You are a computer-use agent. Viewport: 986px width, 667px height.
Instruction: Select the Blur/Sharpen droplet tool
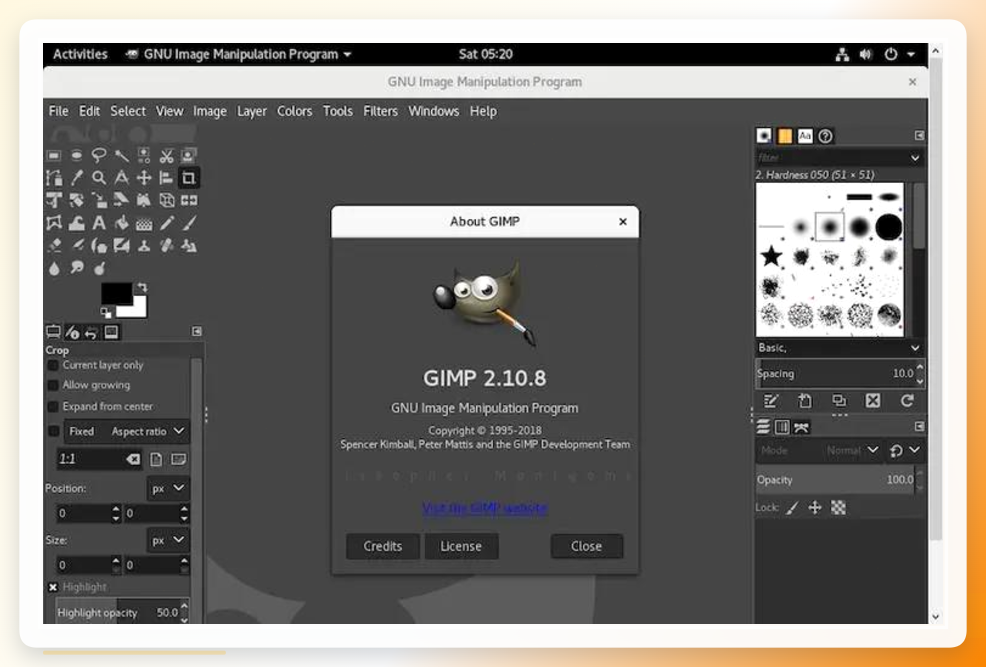[54, 268]
